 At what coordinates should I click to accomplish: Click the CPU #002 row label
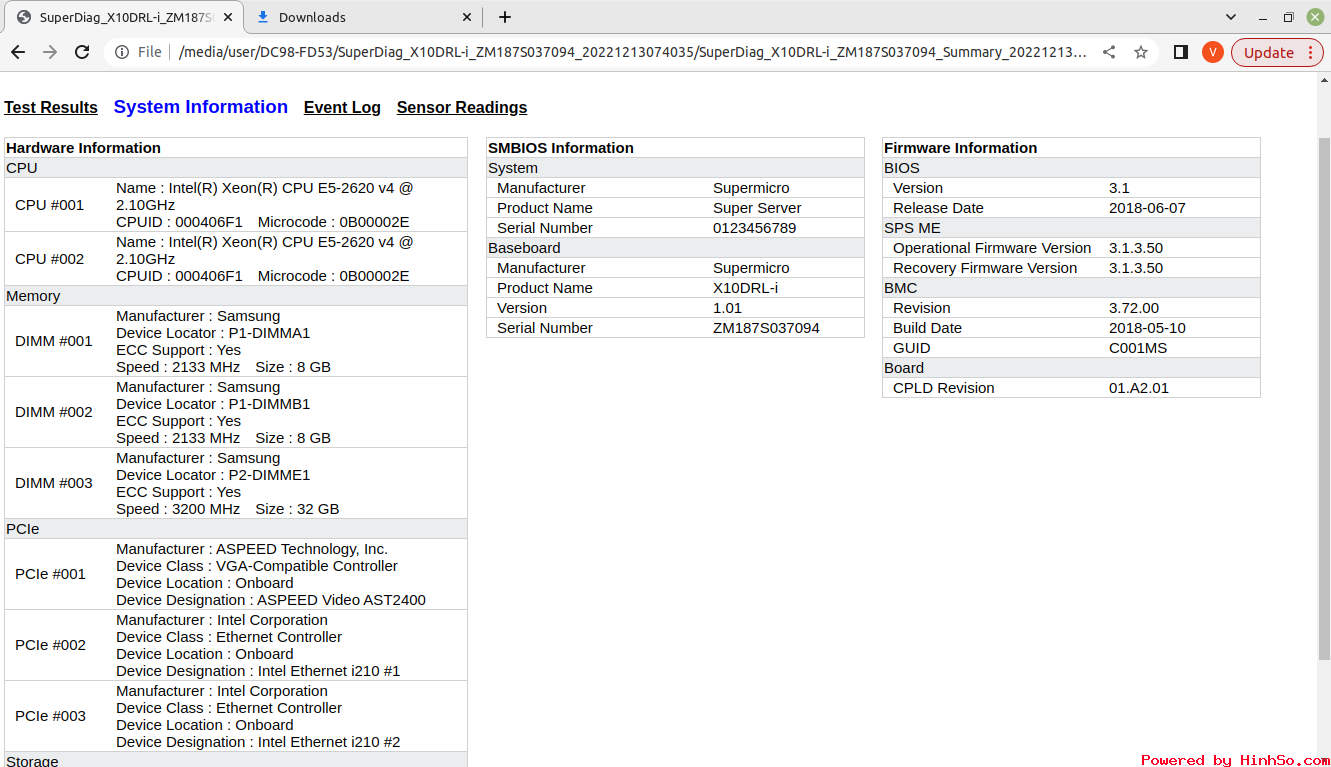pyautogui.click(x=50, y=259)
